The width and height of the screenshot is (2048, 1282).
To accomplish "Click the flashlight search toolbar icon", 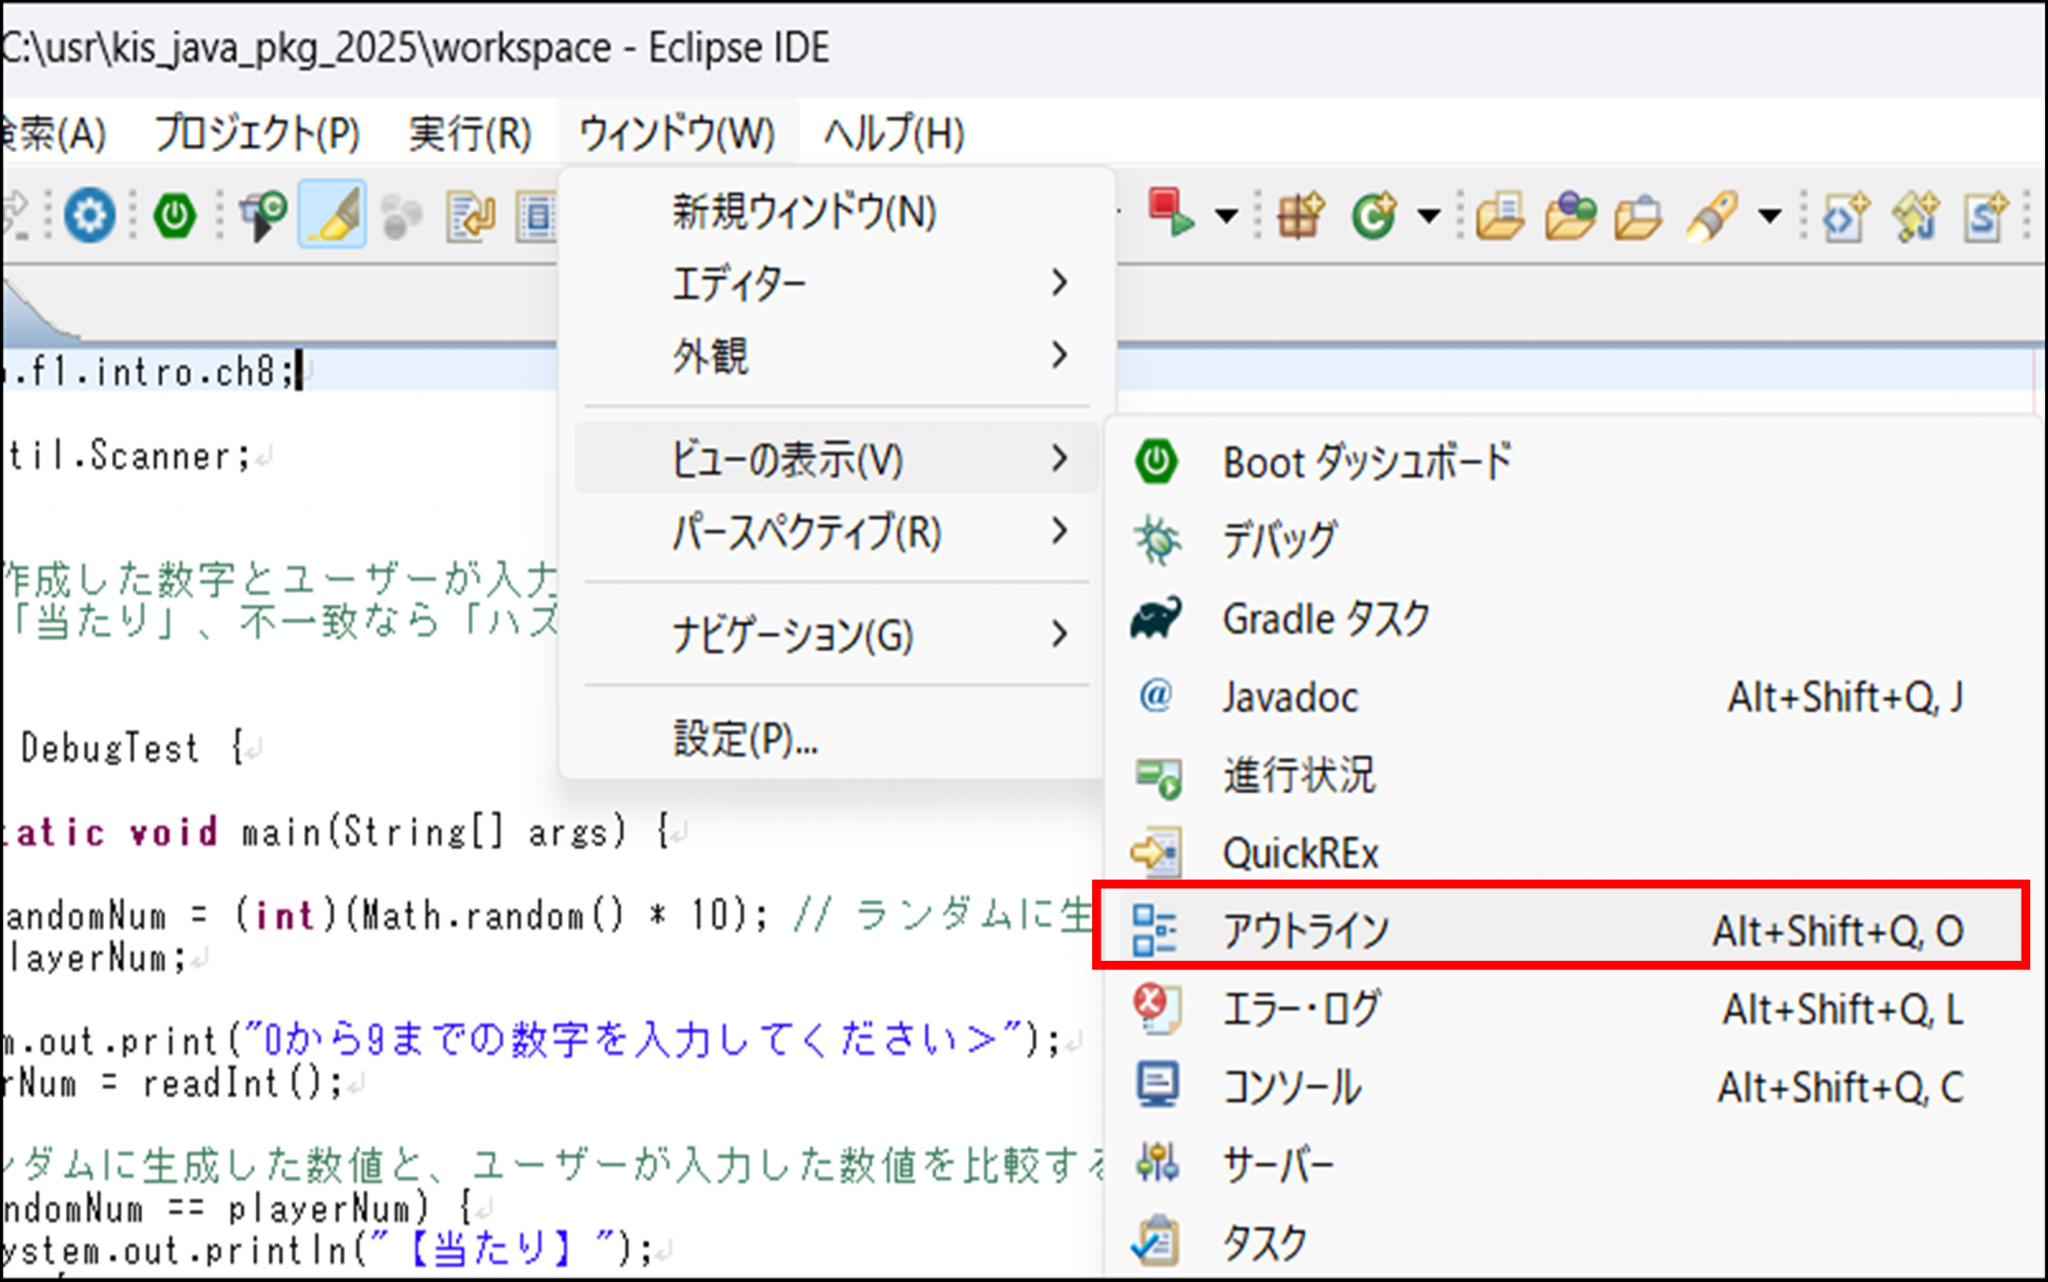I will tap(1712, 215).
